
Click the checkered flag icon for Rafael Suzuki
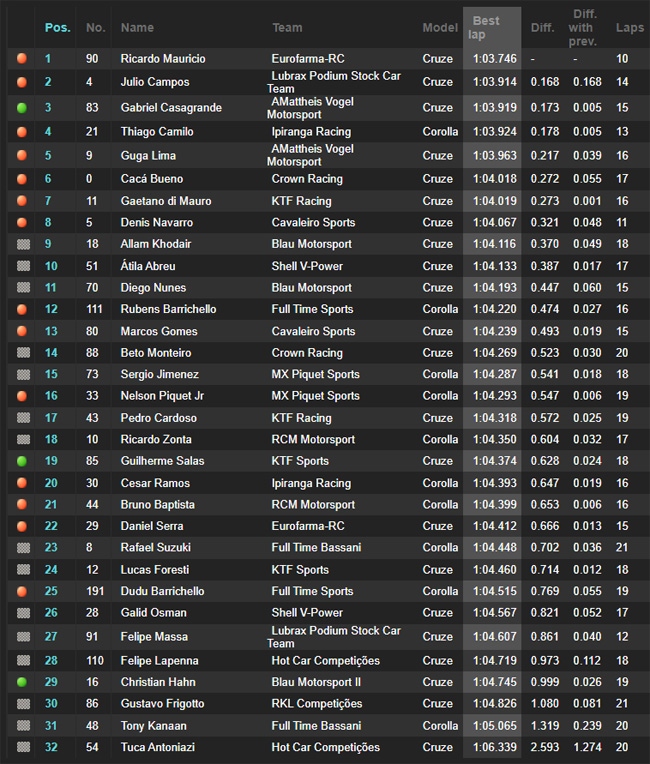click(23, 548)
